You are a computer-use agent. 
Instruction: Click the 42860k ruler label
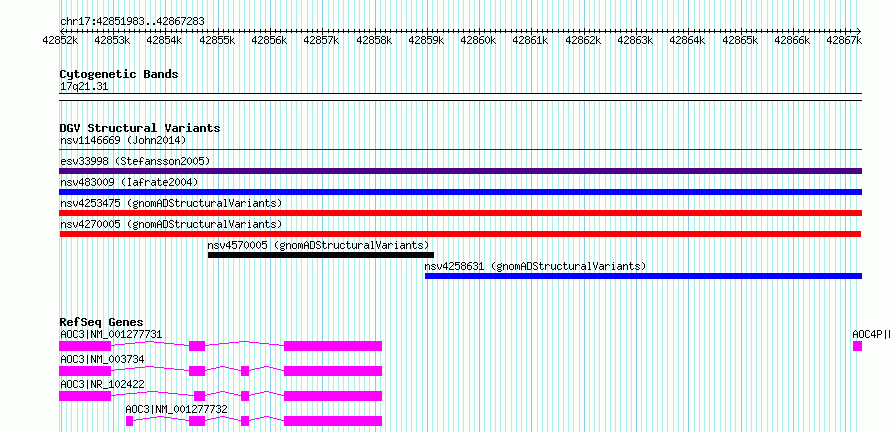(478, 40)
